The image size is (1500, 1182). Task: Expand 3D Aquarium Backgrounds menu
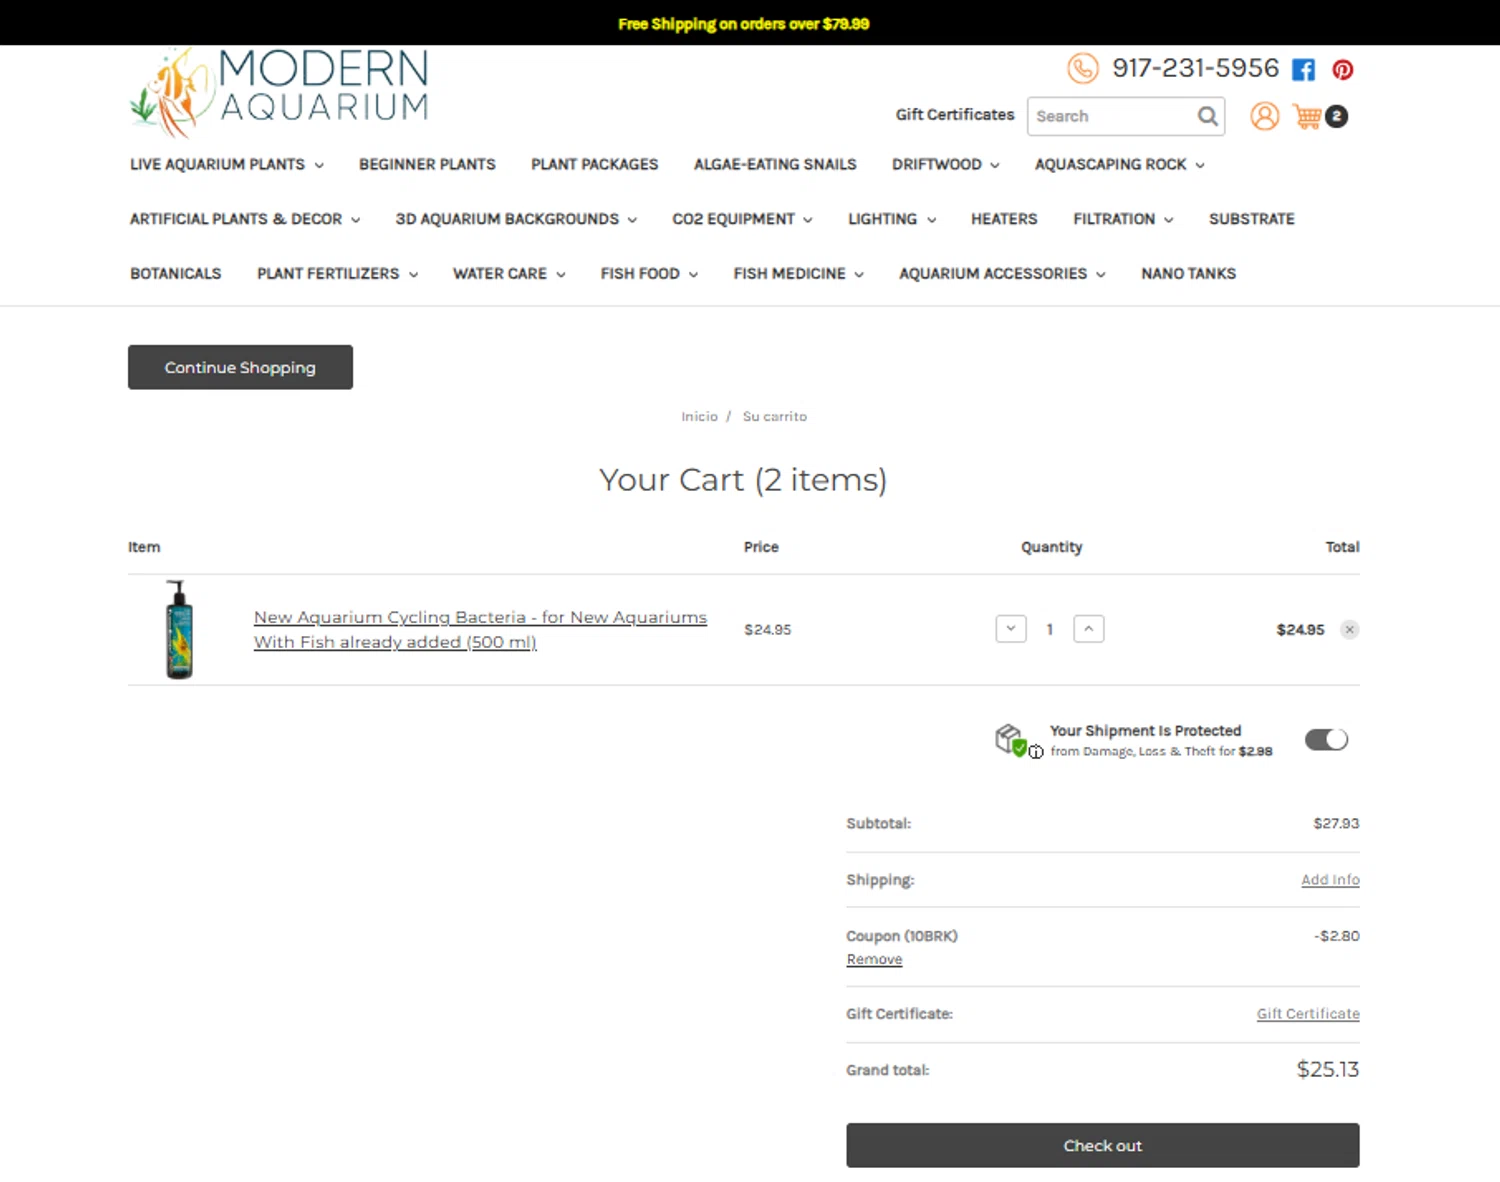[516, 219]
